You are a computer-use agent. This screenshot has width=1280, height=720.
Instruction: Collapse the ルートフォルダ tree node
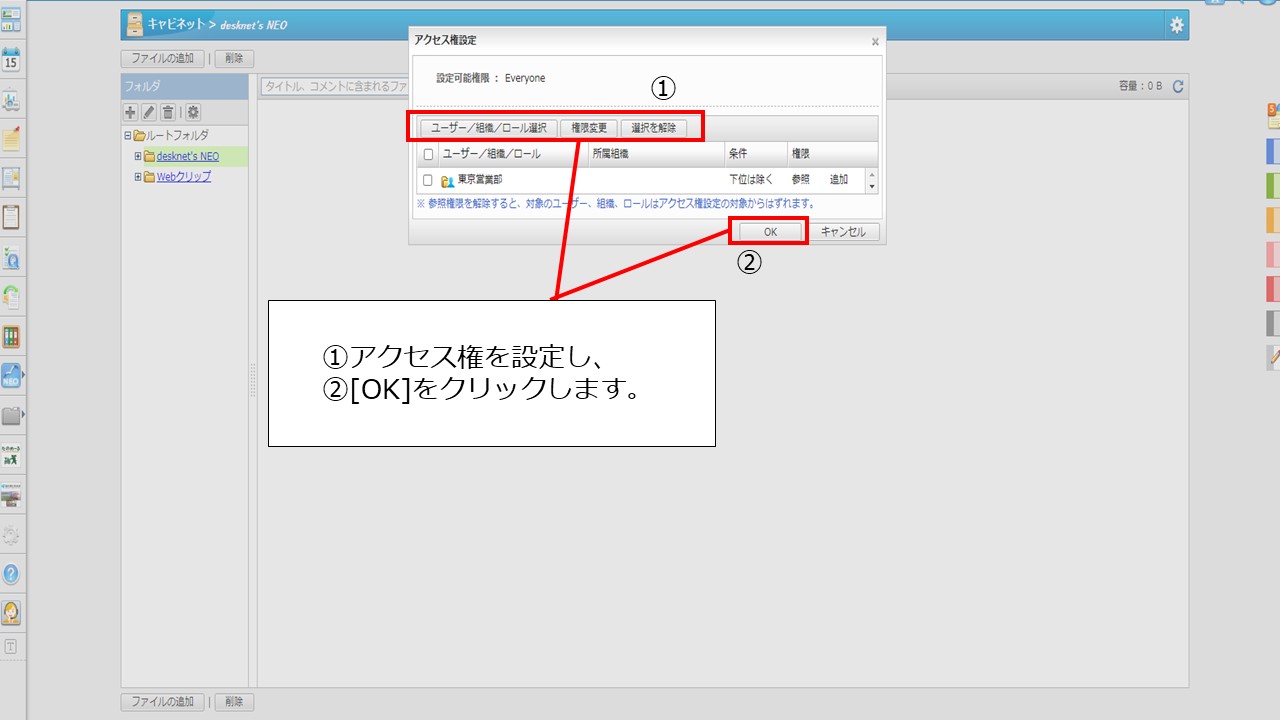[128, 135]
